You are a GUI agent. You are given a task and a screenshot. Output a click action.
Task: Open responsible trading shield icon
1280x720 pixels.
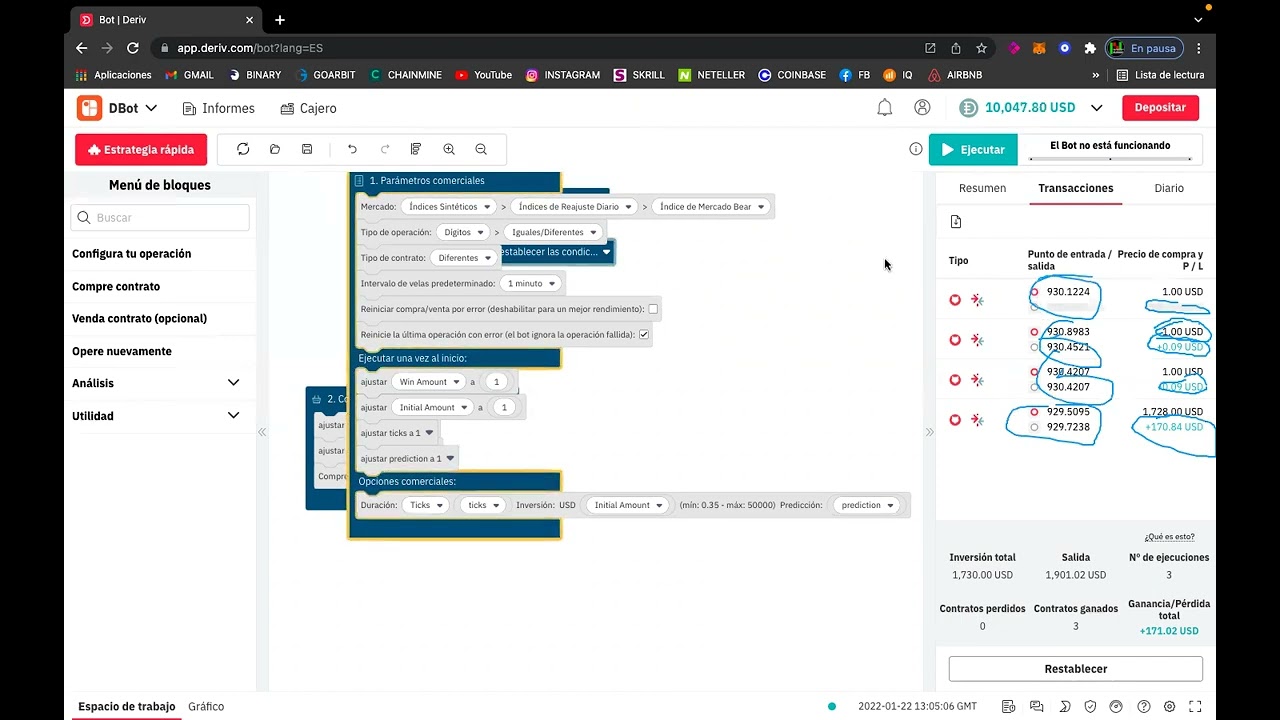coord(1090,707)
